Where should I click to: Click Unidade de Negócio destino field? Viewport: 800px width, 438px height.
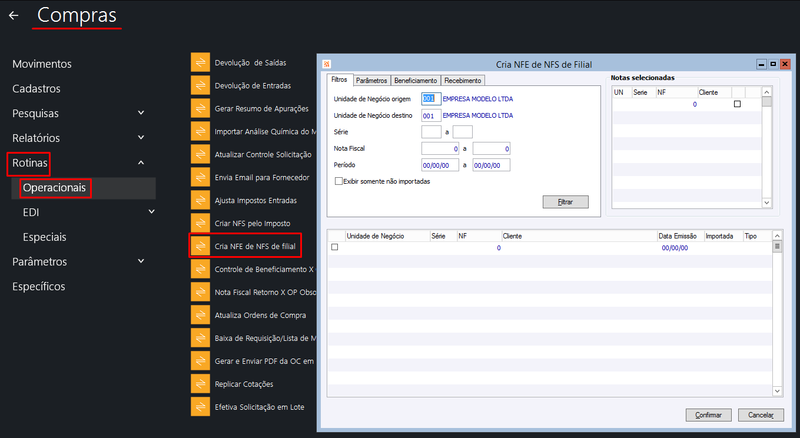point(431,115)
